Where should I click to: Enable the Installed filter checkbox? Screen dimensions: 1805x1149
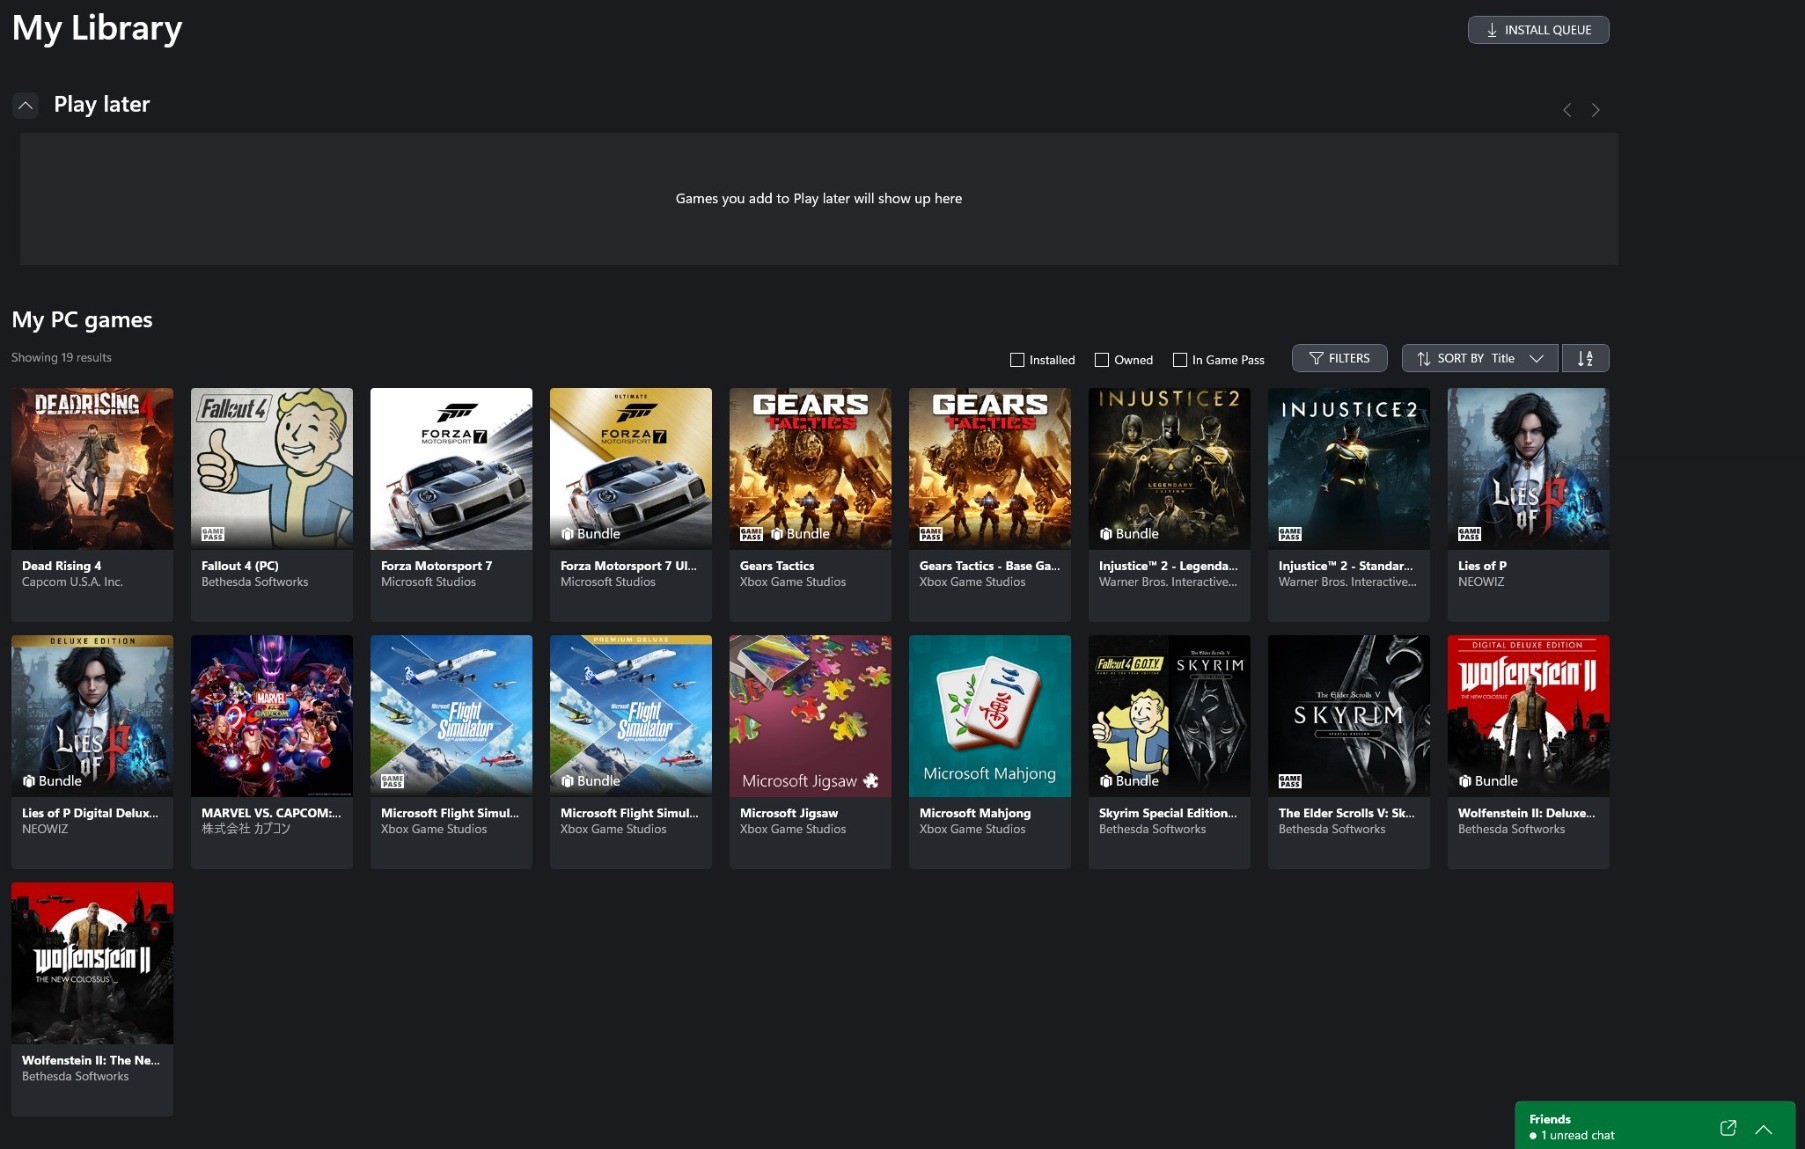click(x=1017, y=360)
